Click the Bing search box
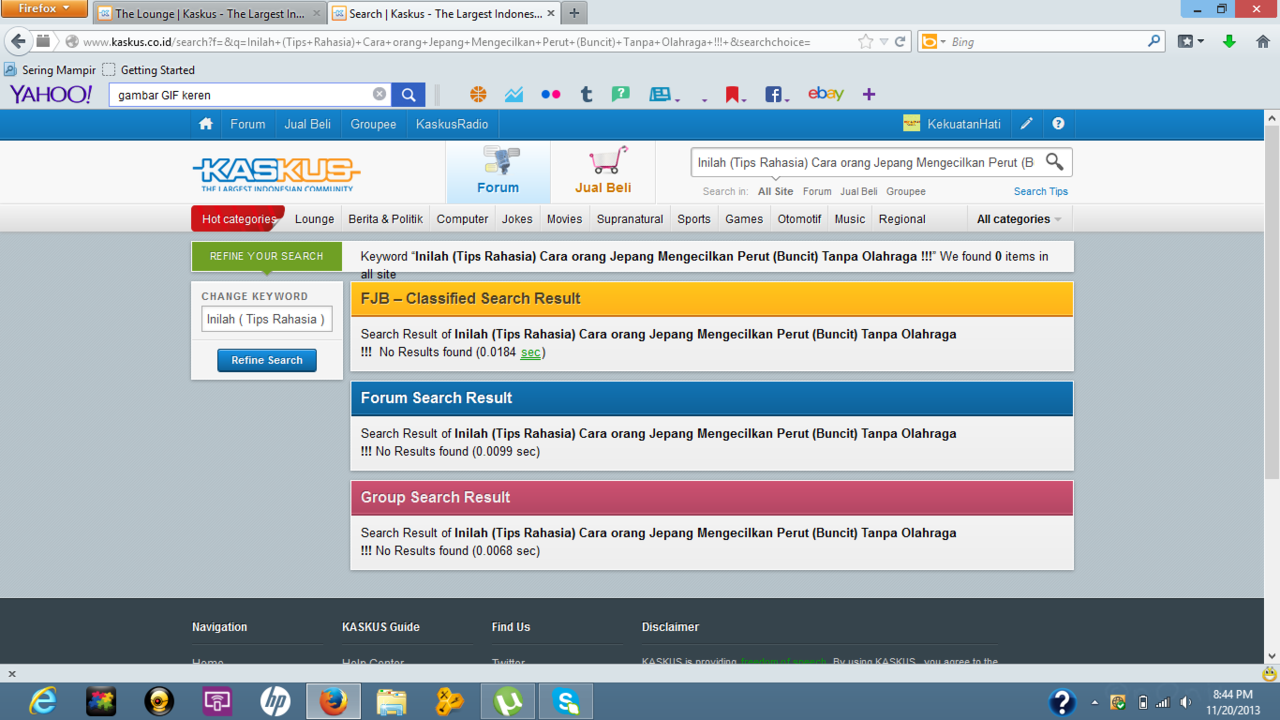 click(1045, 42)
